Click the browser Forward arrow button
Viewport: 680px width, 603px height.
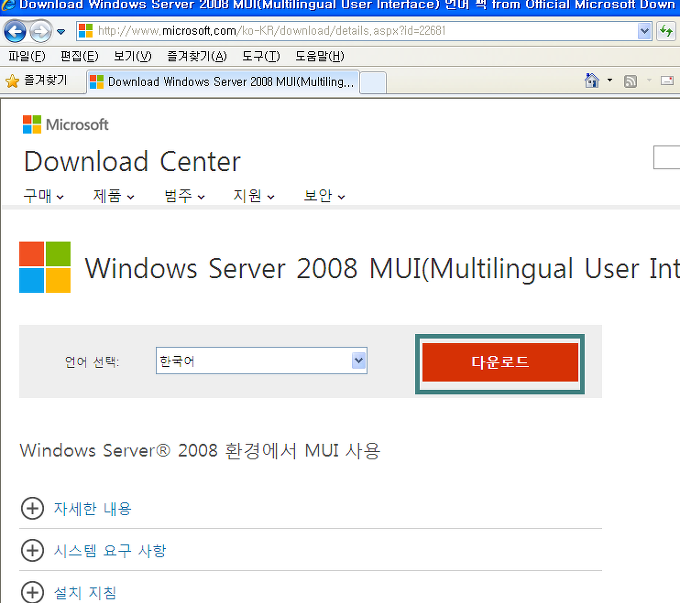[41, 32]
